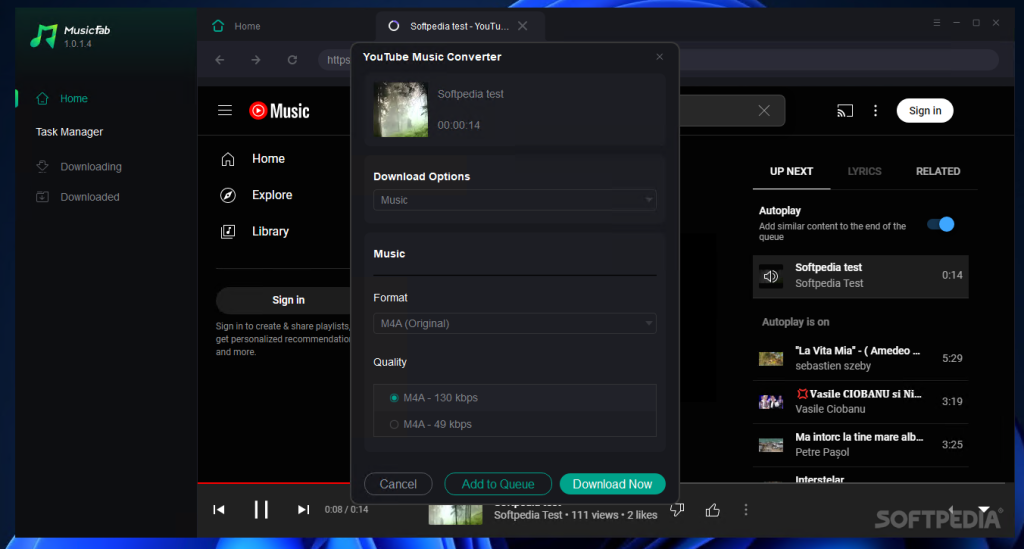Click the thumbs up like icon
Image resolution: width=1024 pixels, height=549 pixels.
712,510
